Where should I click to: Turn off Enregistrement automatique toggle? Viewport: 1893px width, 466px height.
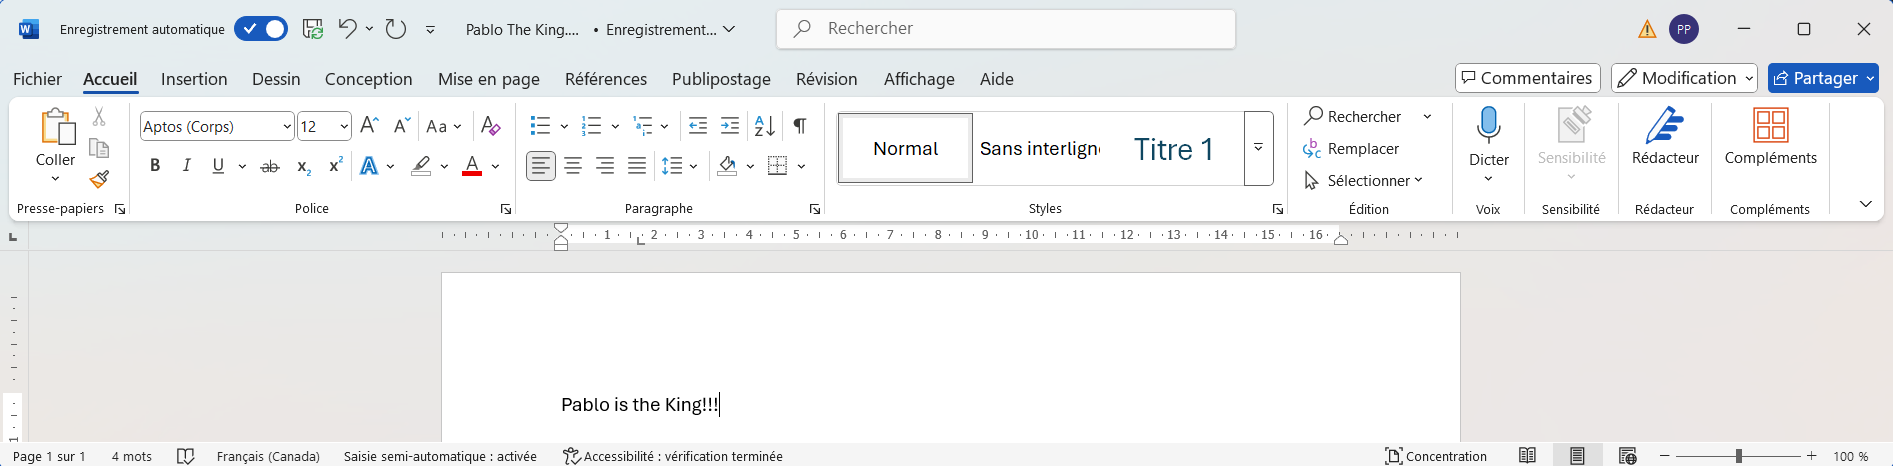[x=261, y=29]
